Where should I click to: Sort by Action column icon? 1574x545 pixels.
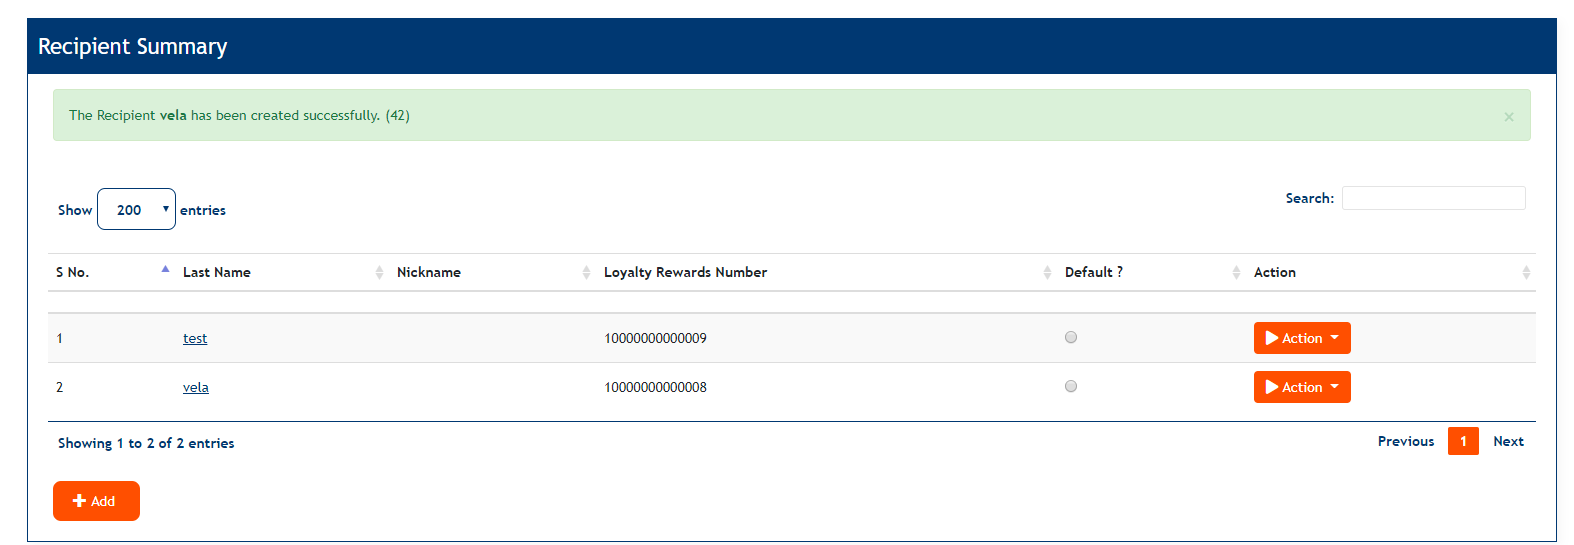[1525, 272]
